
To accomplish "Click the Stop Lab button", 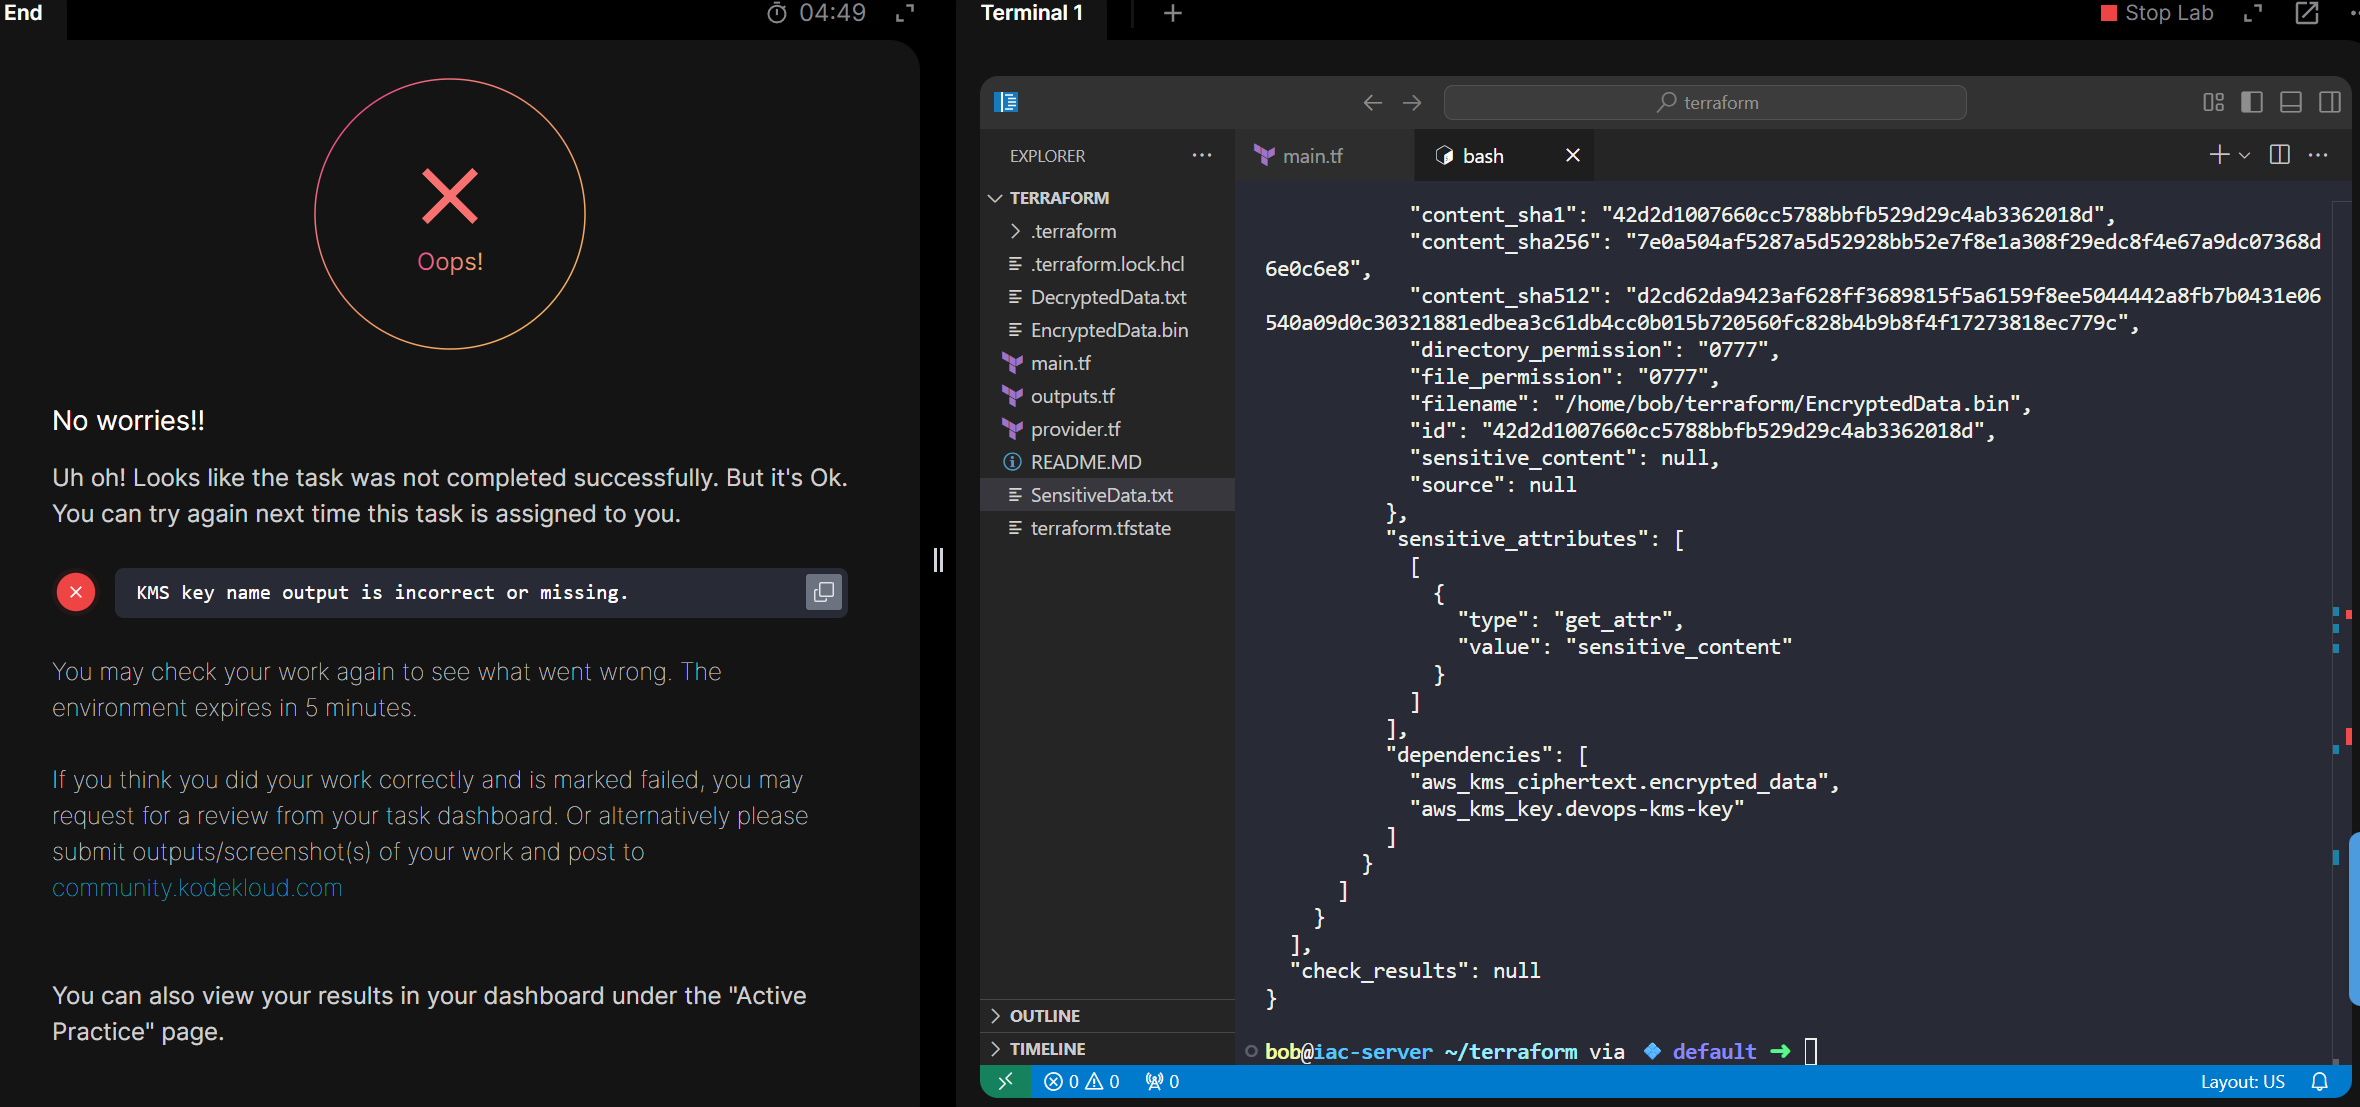I will click(2157, 14).
